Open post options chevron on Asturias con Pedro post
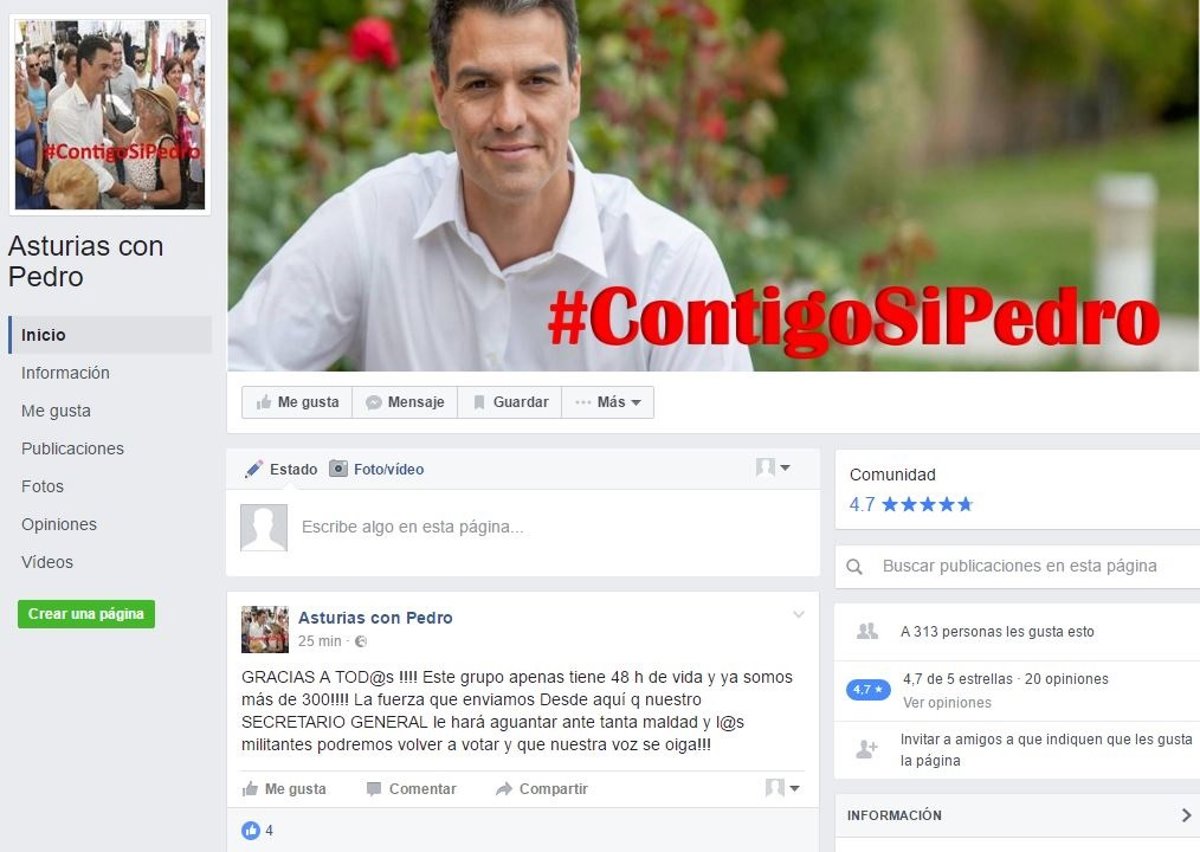Image resolution: width=1200 pixels, height=852 pixels. (798, 615)
